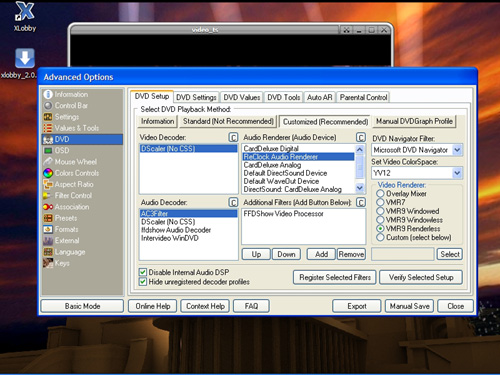
Task: Click the Audio Renderer list scrollbar down arrow
Action: 360,188
